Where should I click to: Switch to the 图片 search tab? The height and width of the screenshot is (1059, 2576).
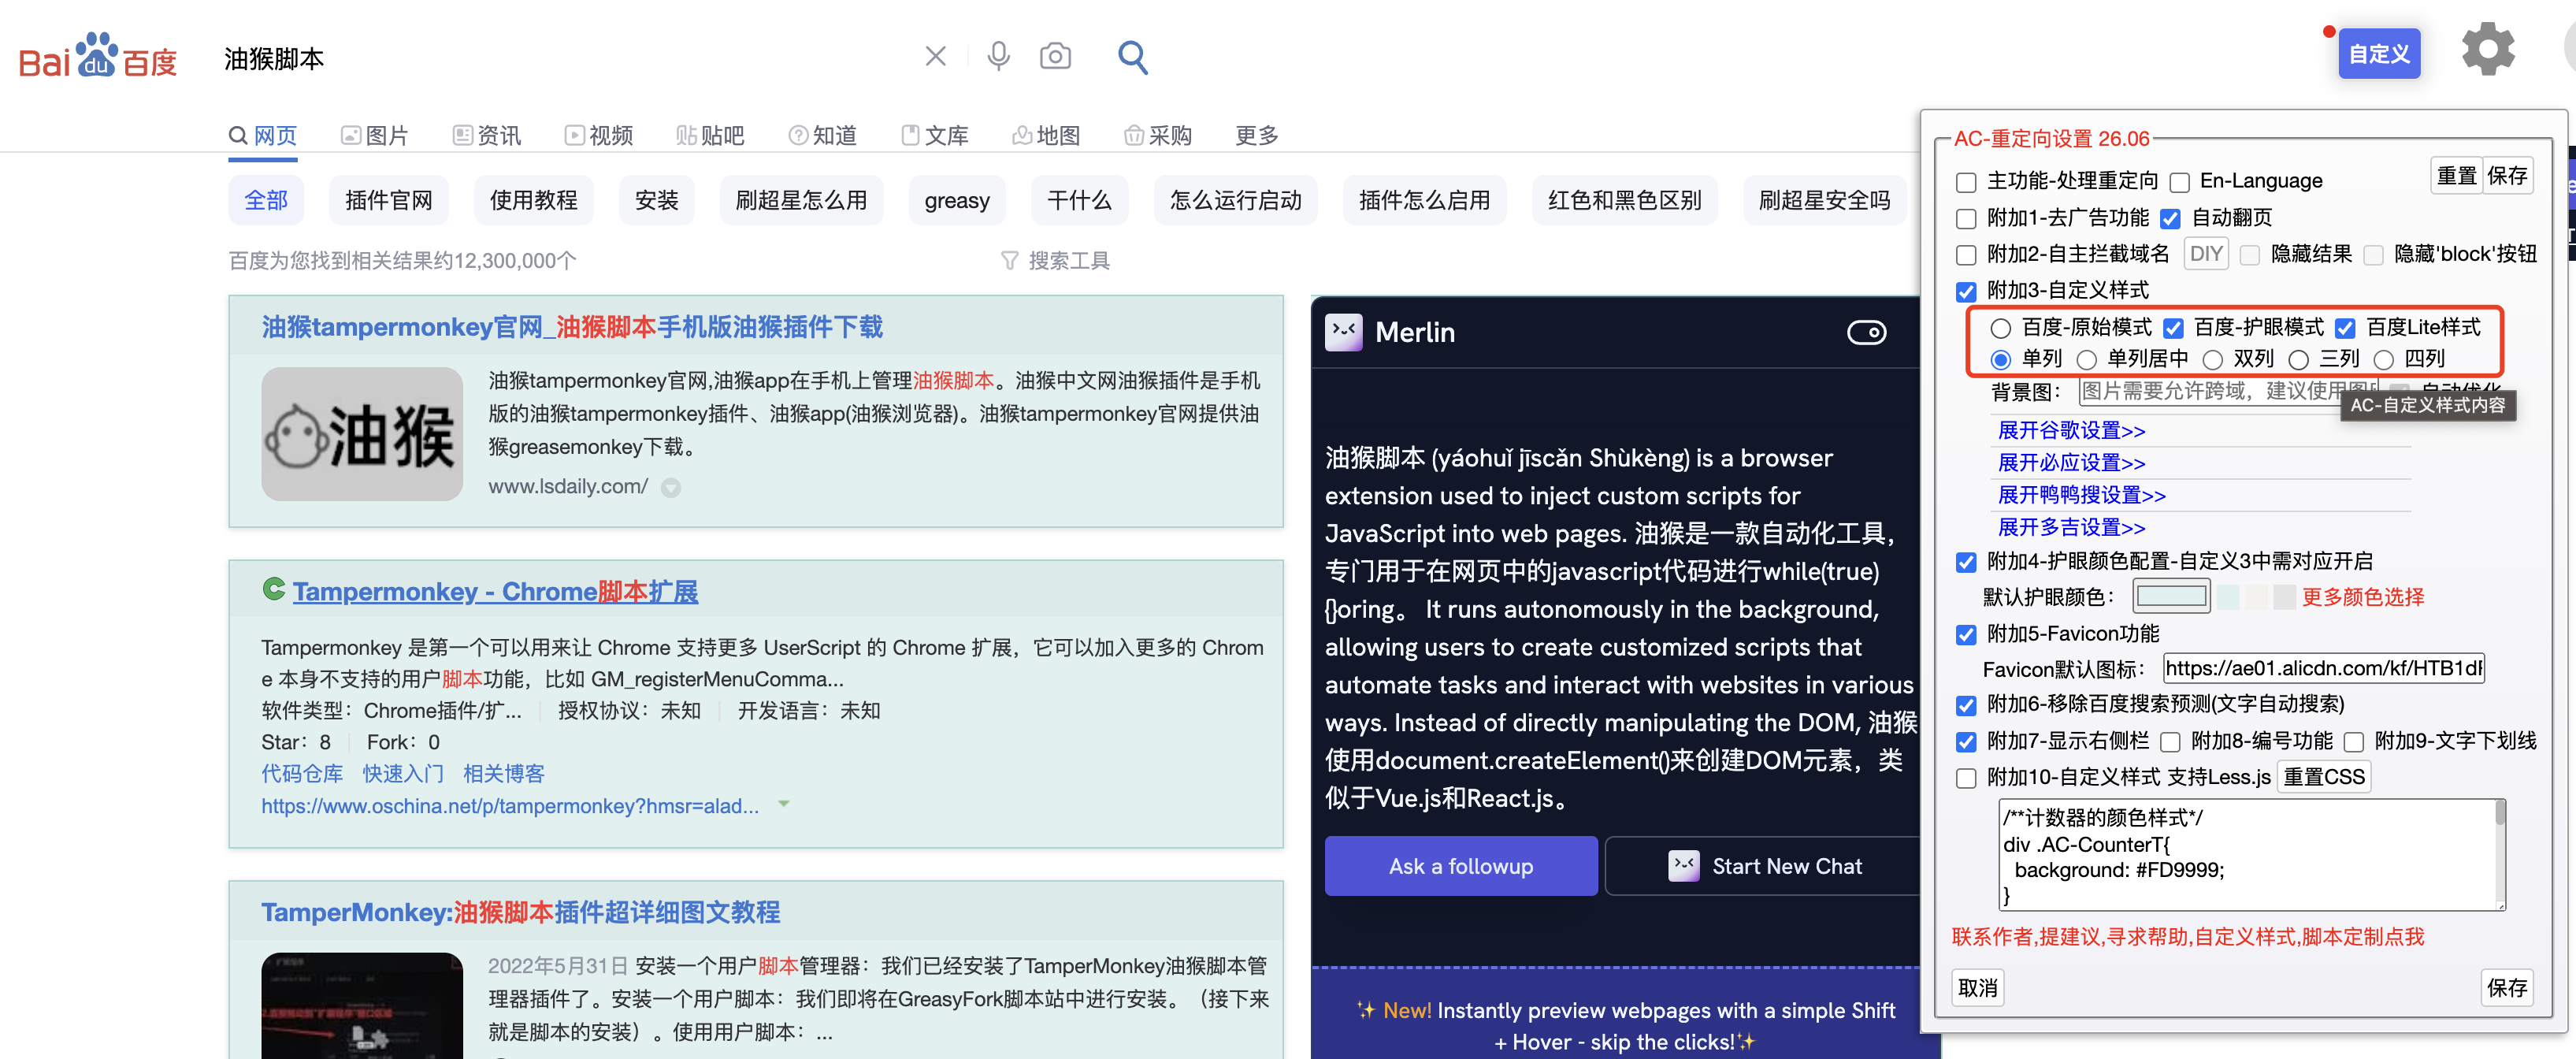(375, 135)
